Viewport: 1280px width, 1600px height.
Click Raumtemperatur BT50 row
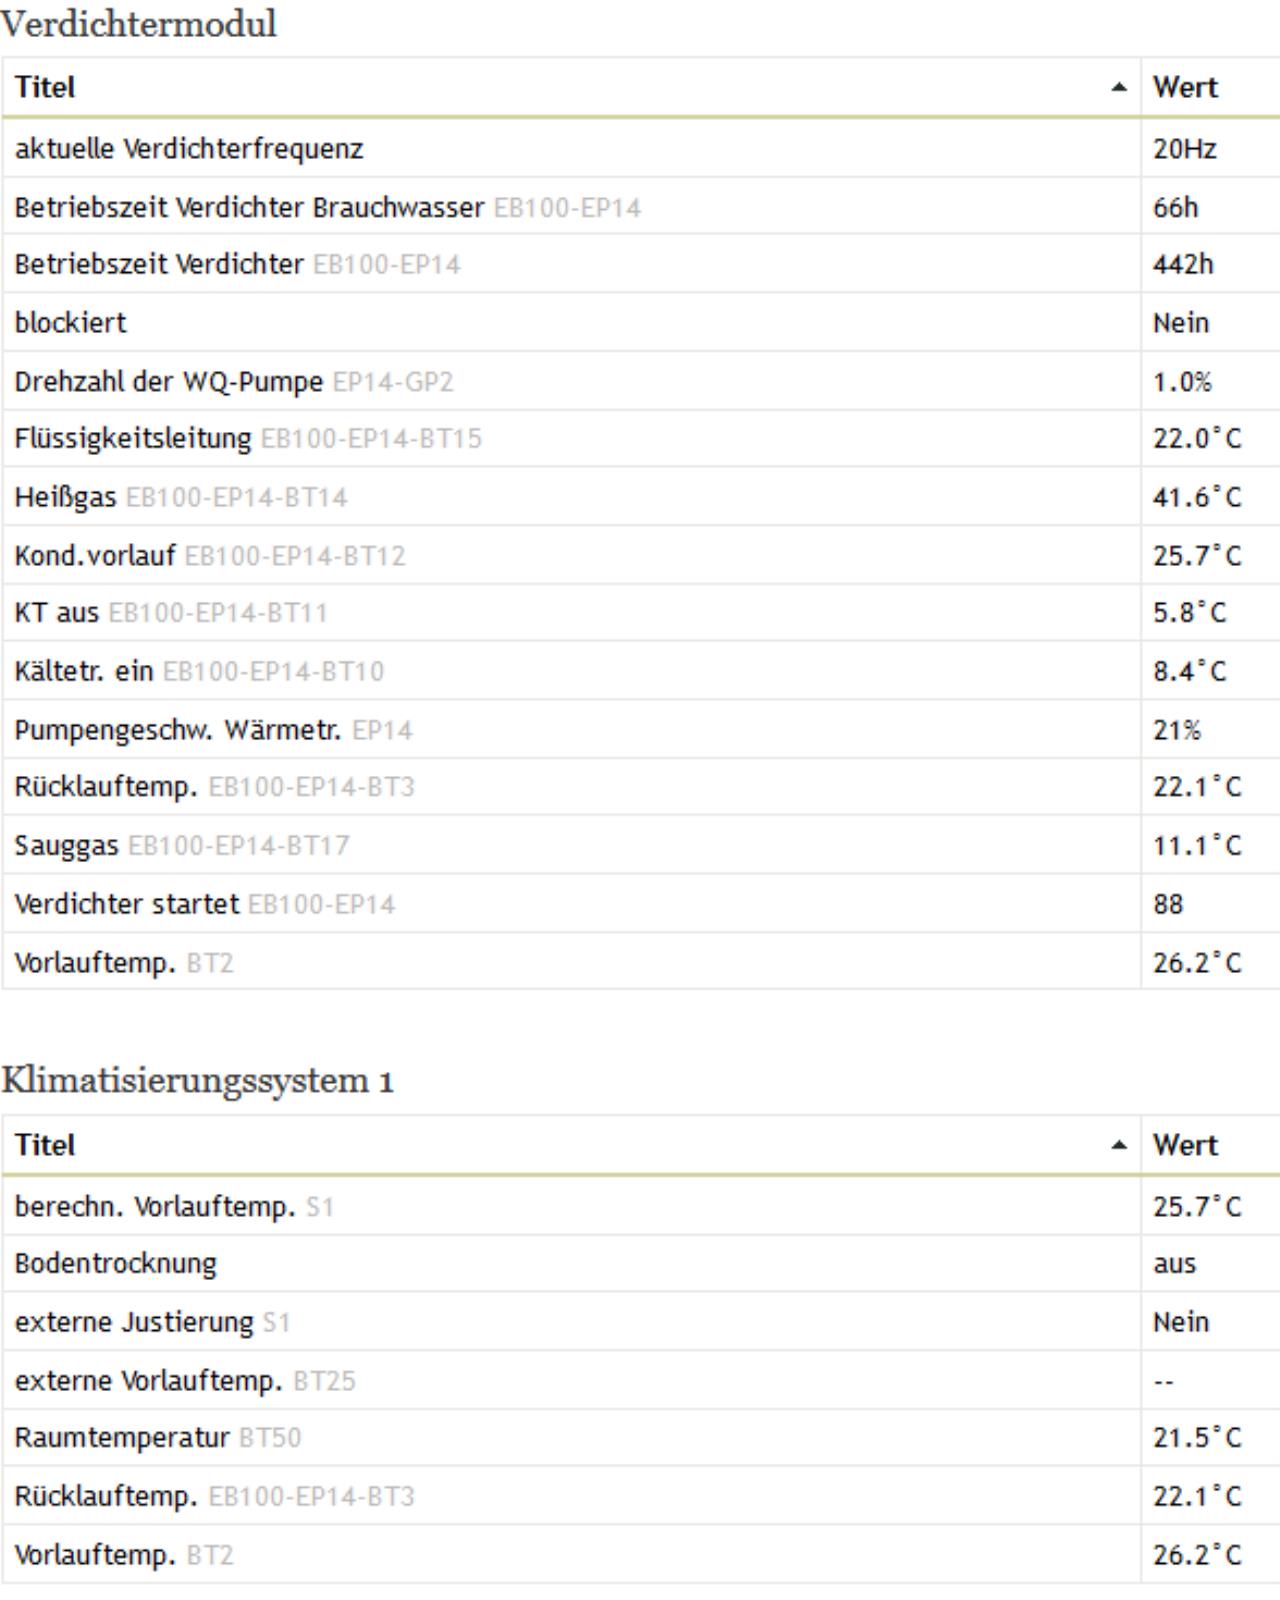tap(641, 1438)
